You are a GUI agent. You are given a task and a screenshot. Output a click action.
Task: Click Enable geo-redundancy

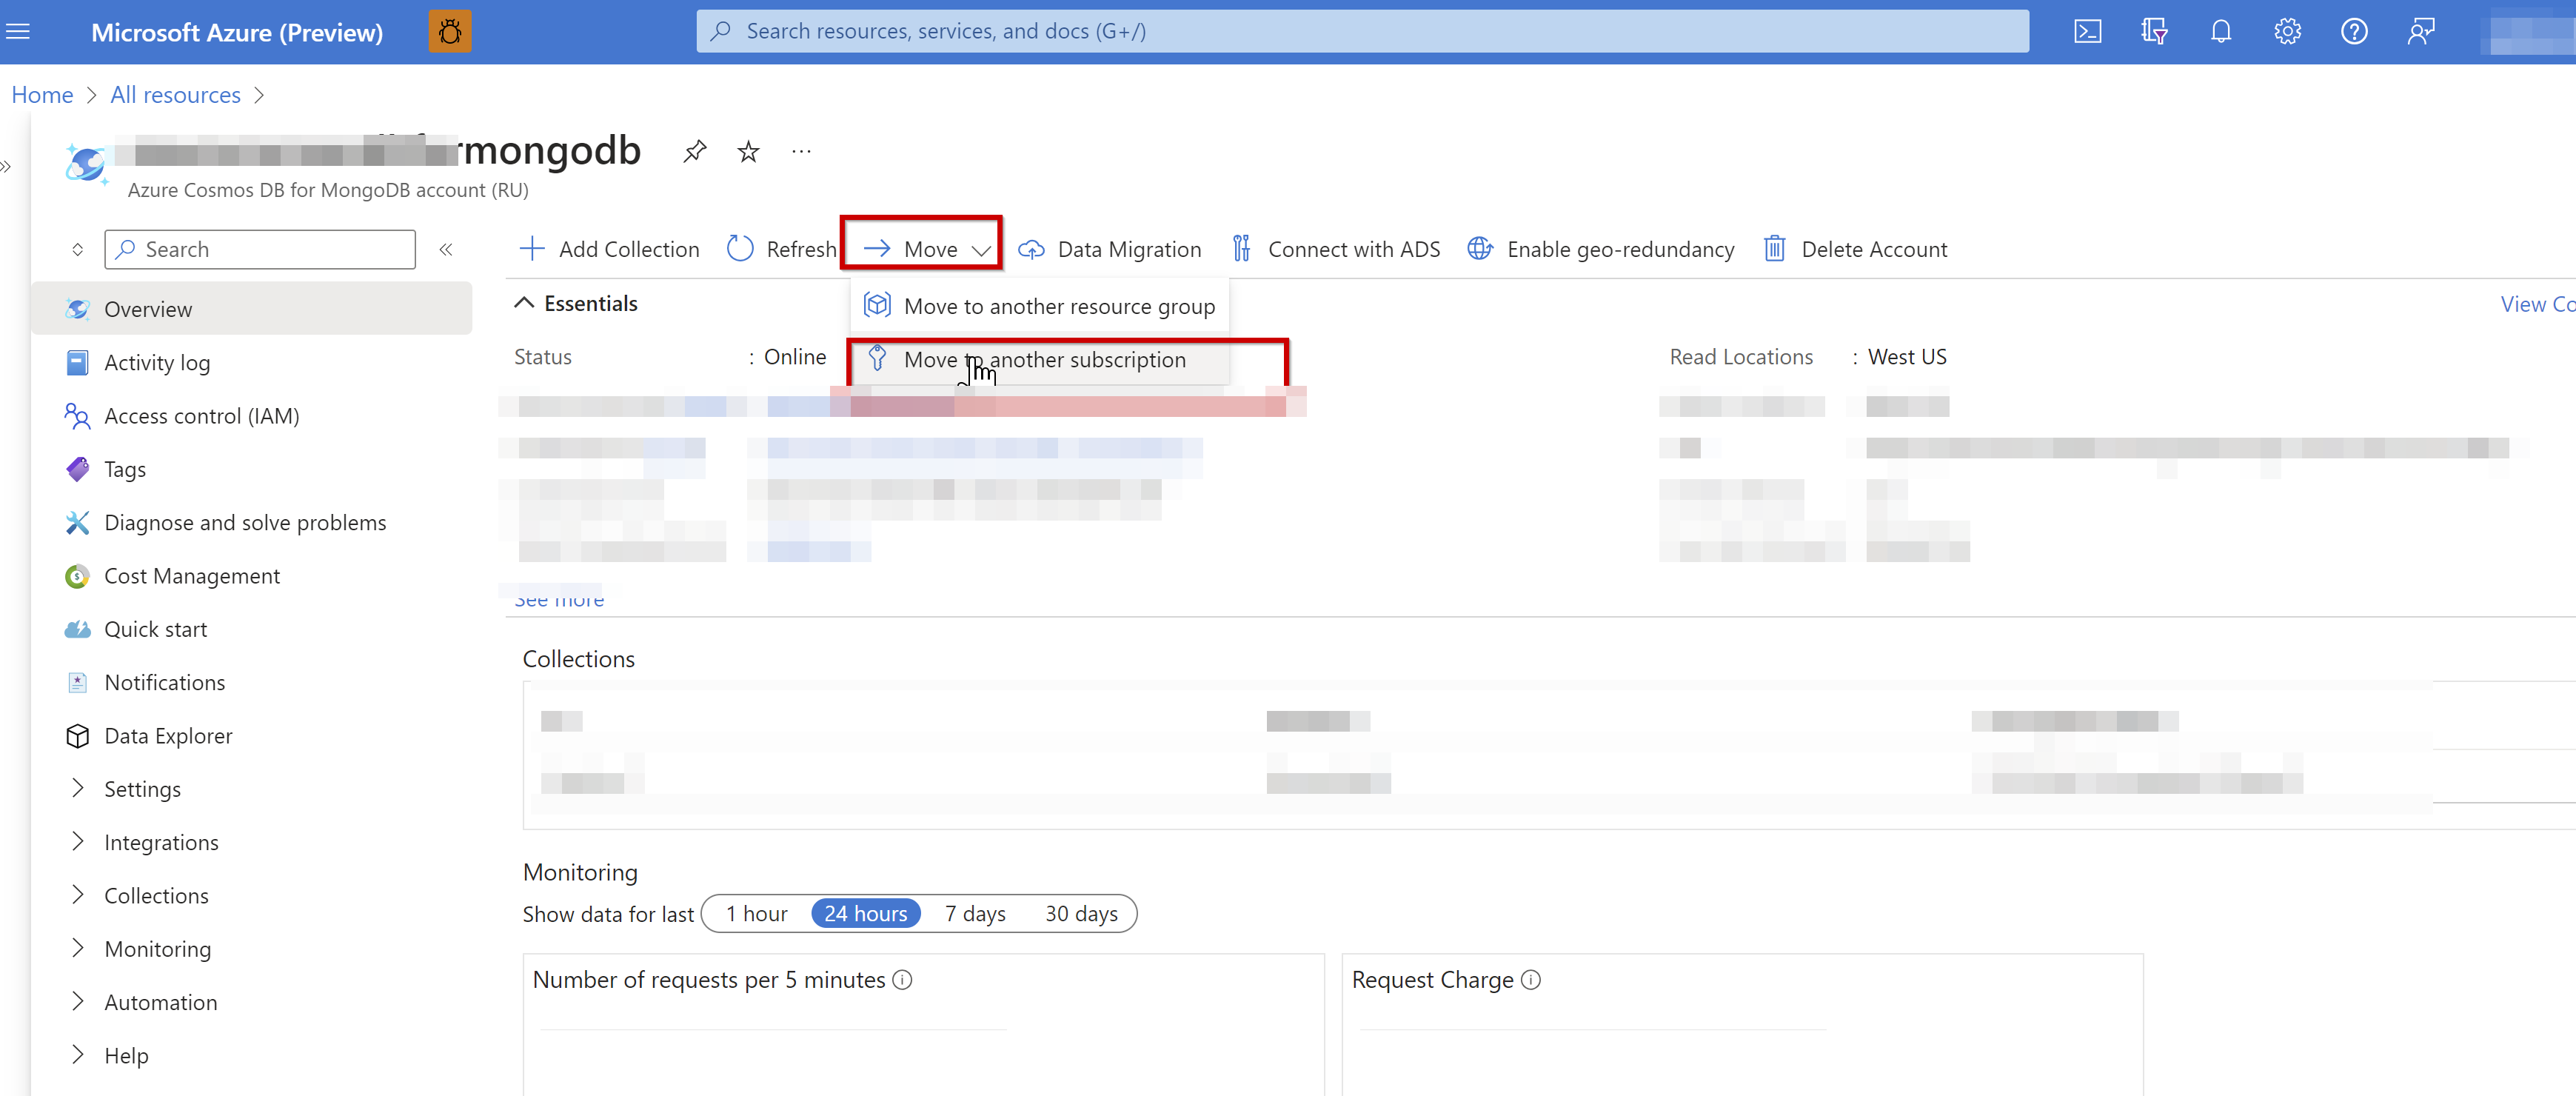pyautogui.click(x=1601, y=250)
